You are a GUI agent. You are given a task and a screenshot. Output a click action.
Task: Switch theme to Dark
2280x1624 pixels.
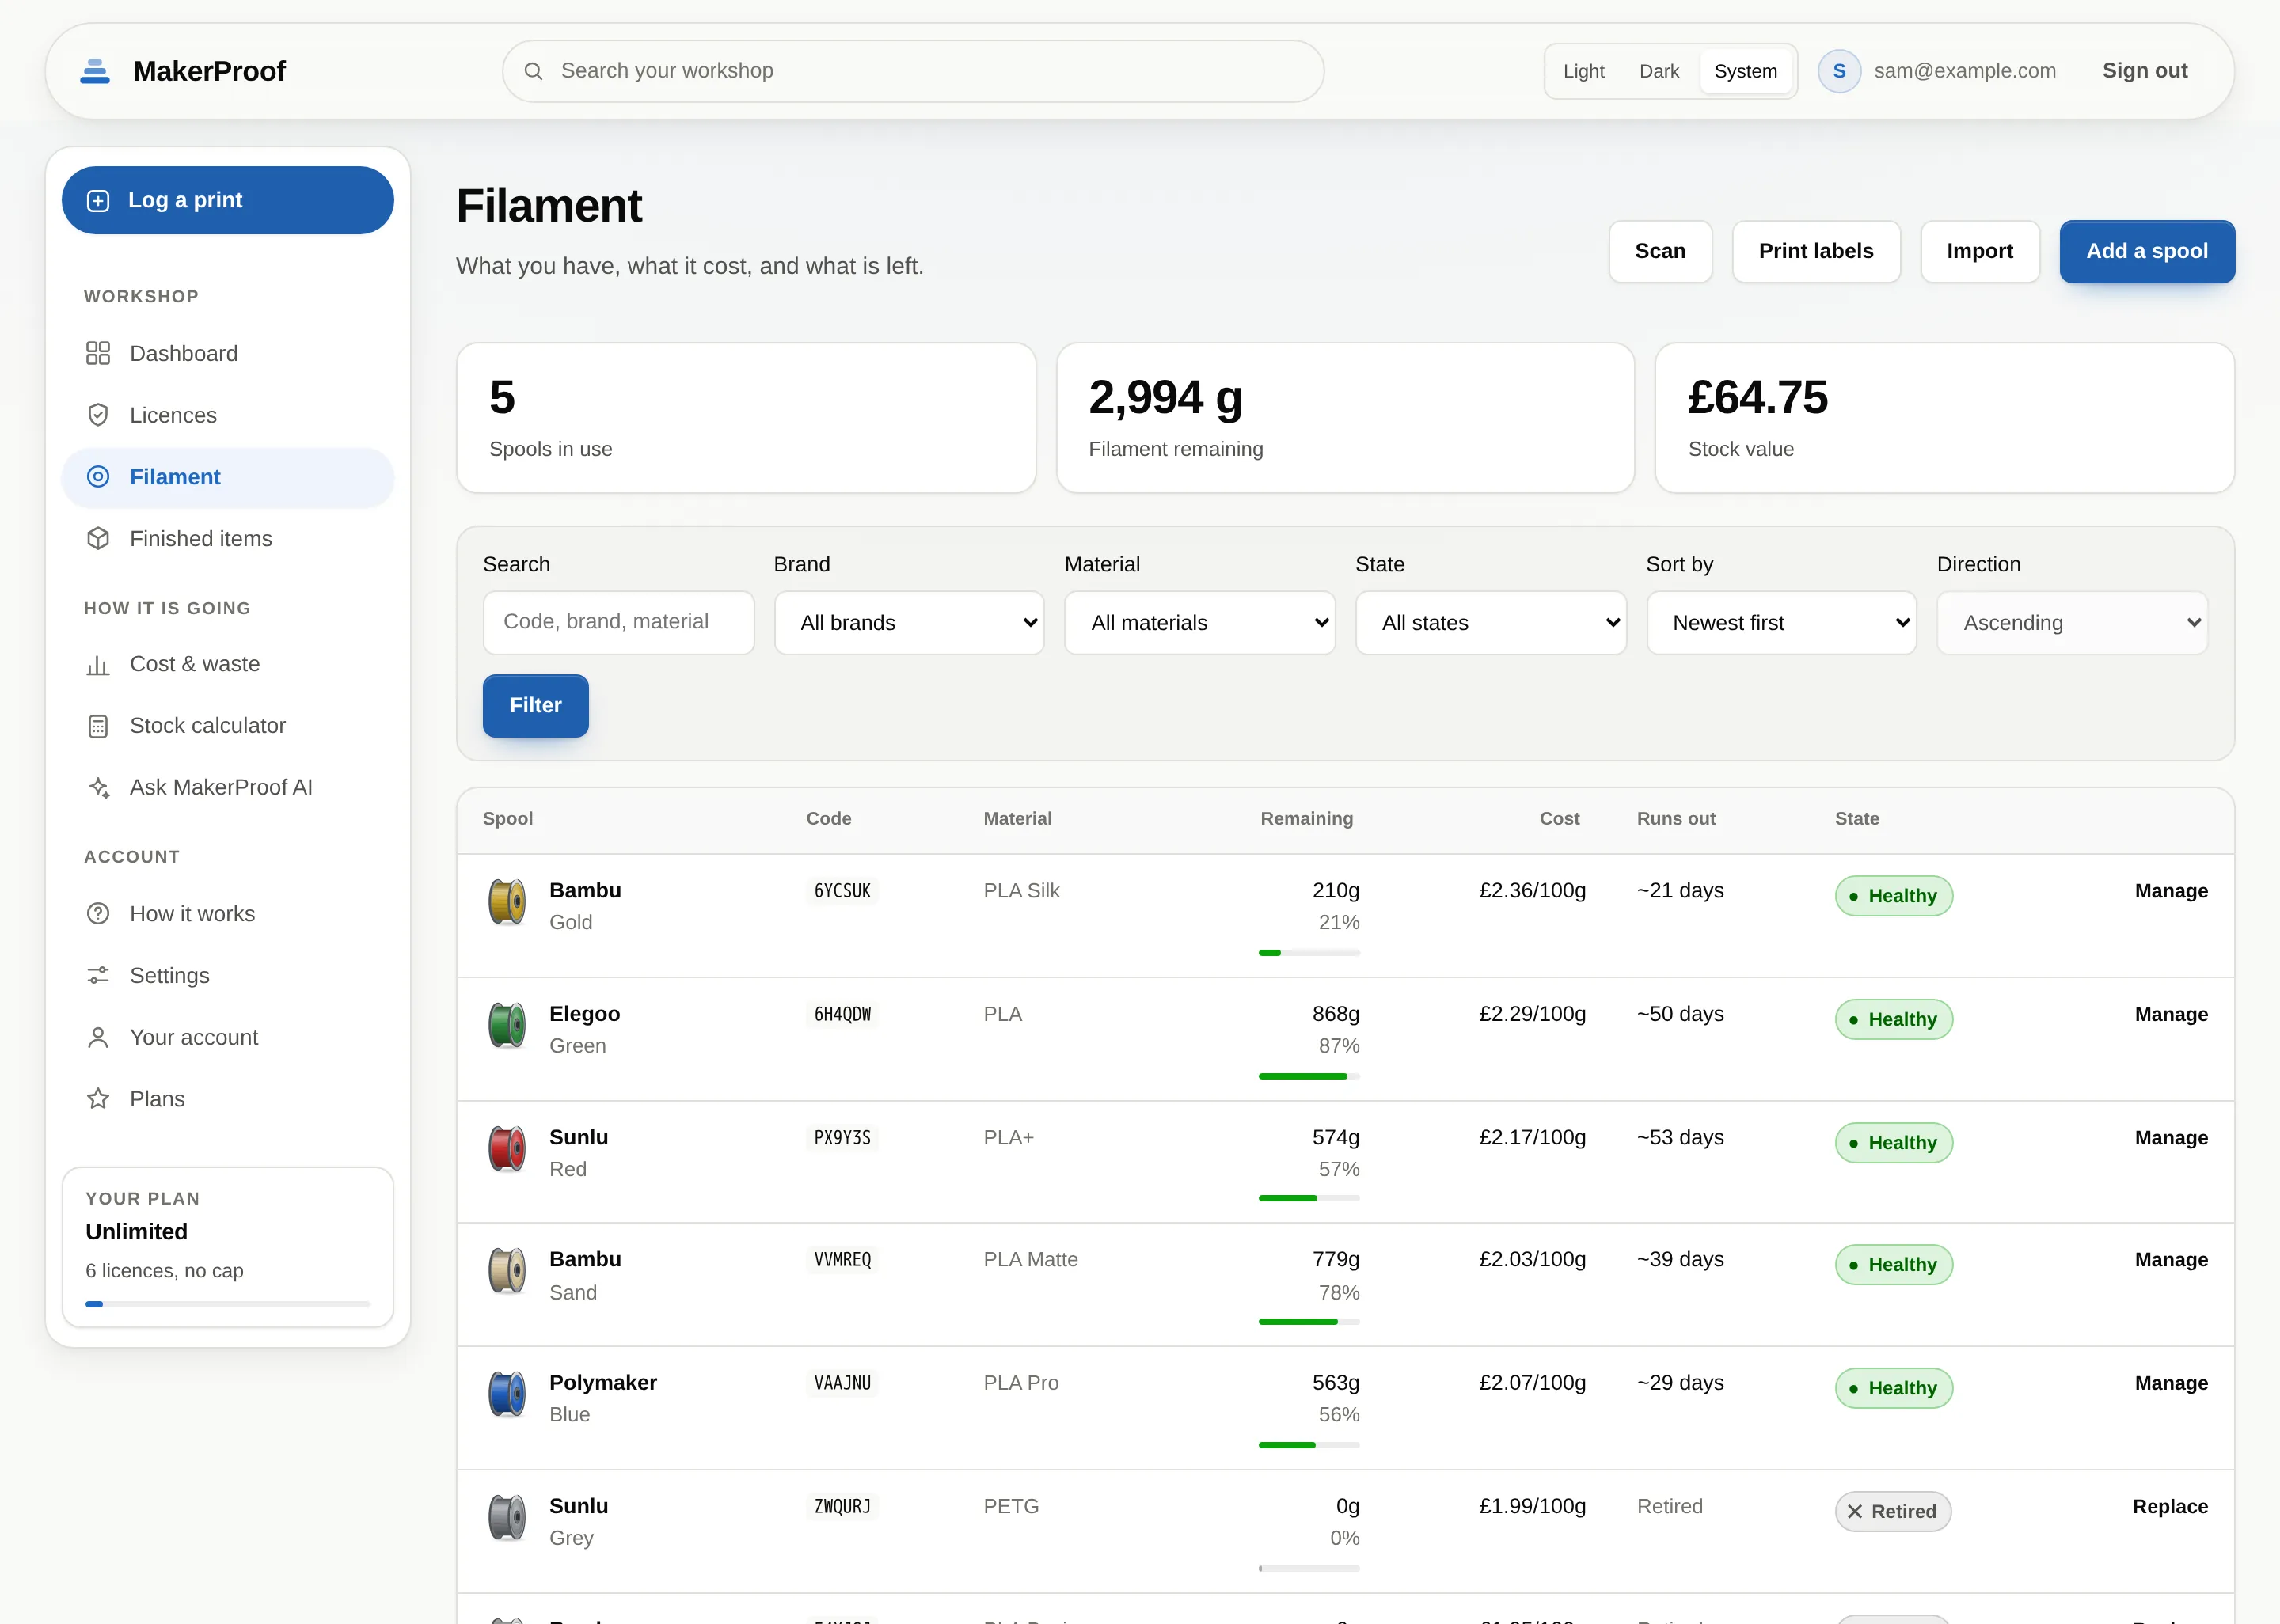click(x=1659, y=71)
